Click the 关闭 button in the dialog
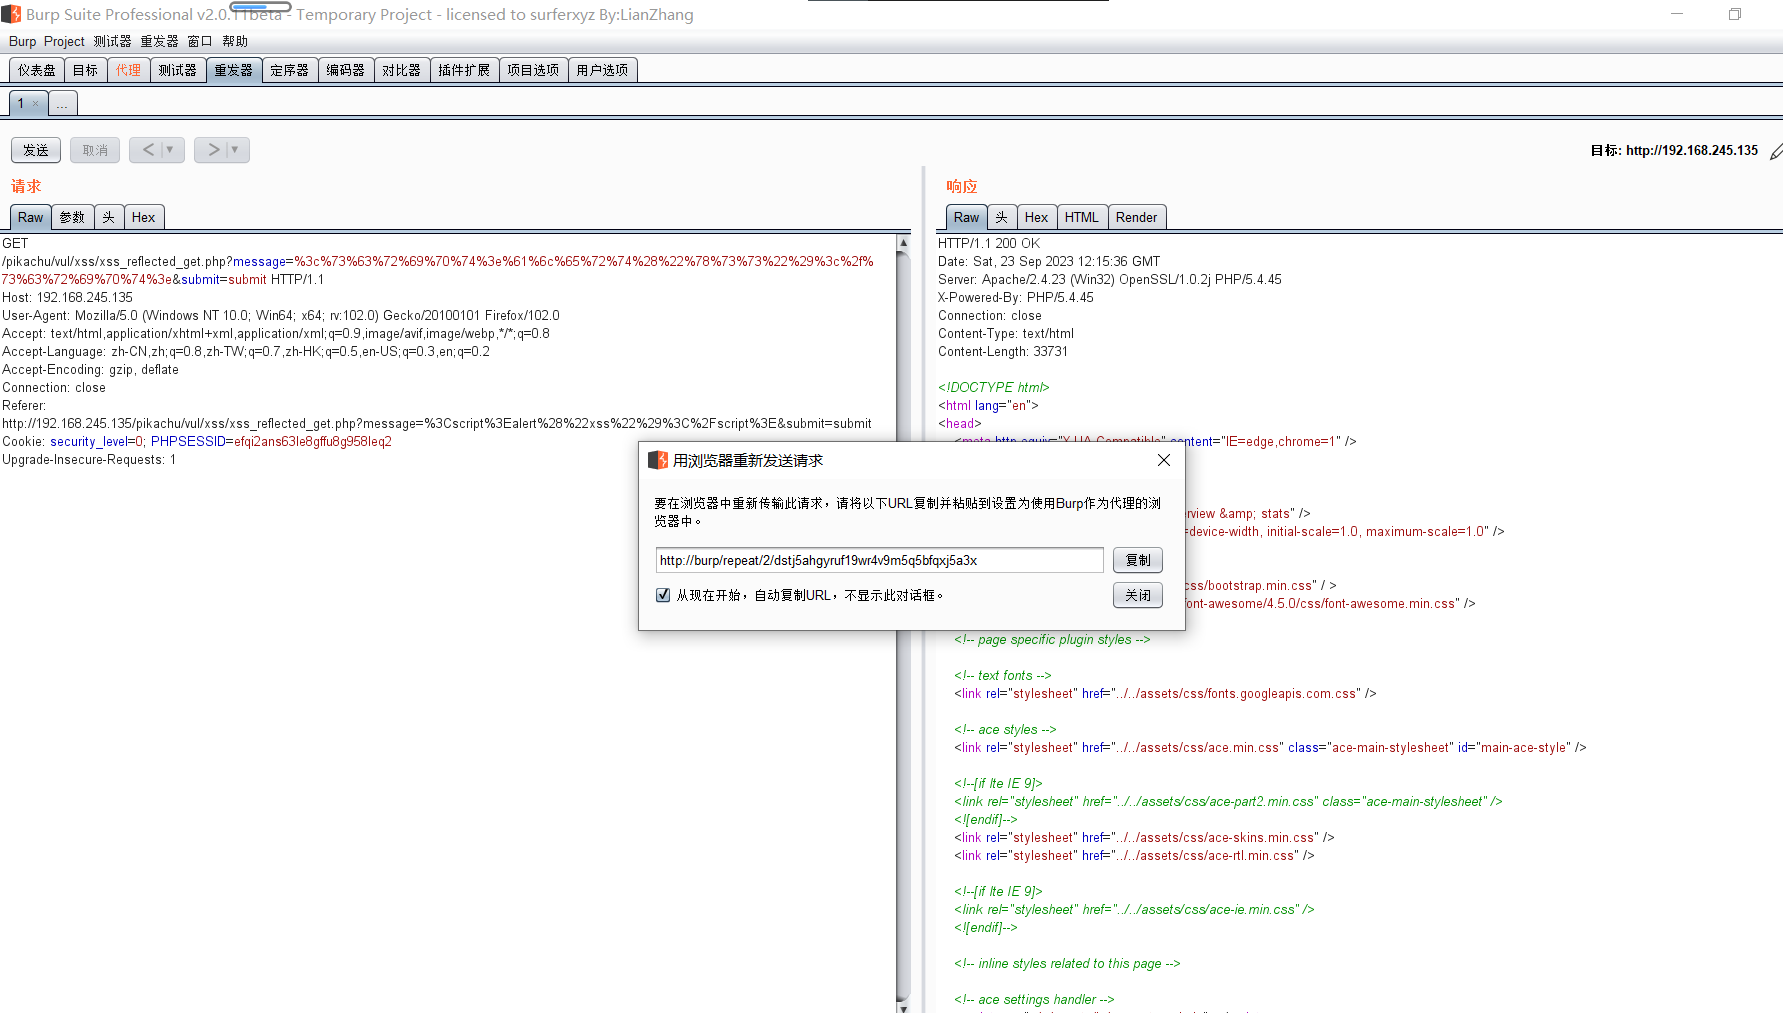Image resolution: width=1783 pixels, height=1013 pixels. [x=1138, y=595]
